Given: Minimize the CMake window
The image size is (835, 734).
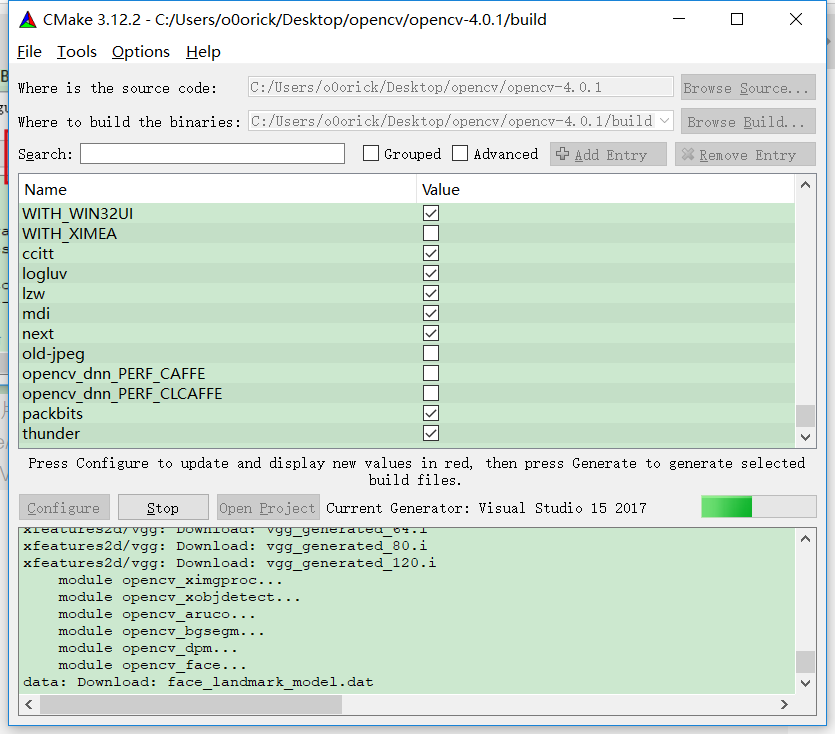Looking at the screenshot, I should pyautogui.click(x=679, y=19).
